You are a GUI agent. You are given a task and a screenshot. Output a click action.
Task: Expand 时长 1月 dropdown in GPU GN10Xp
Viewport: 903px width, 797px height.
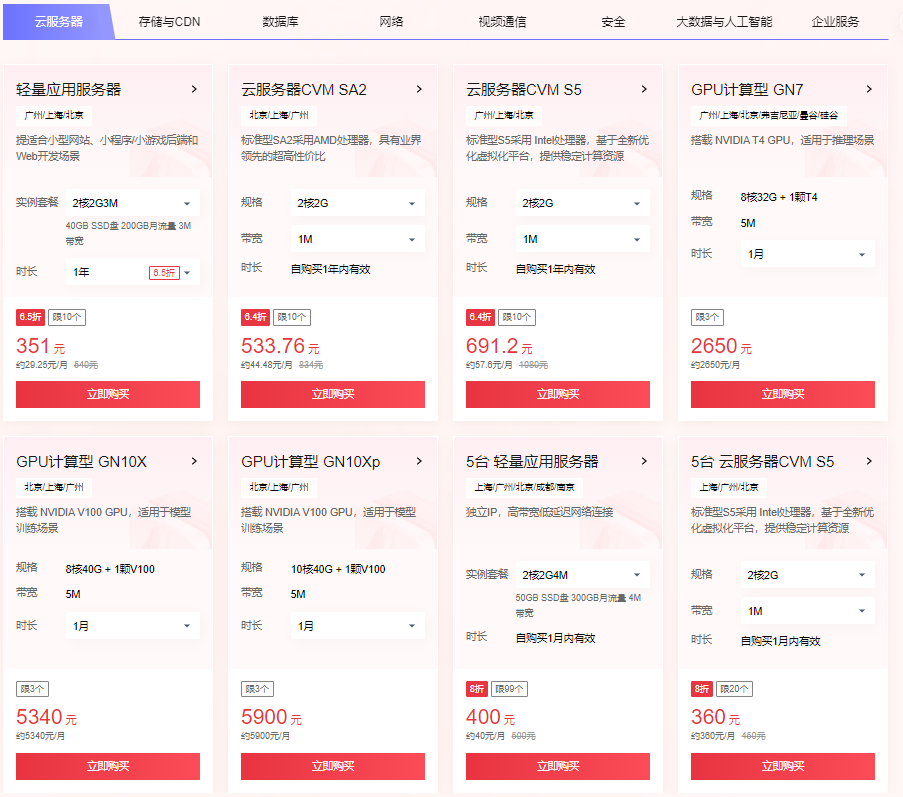358,626
